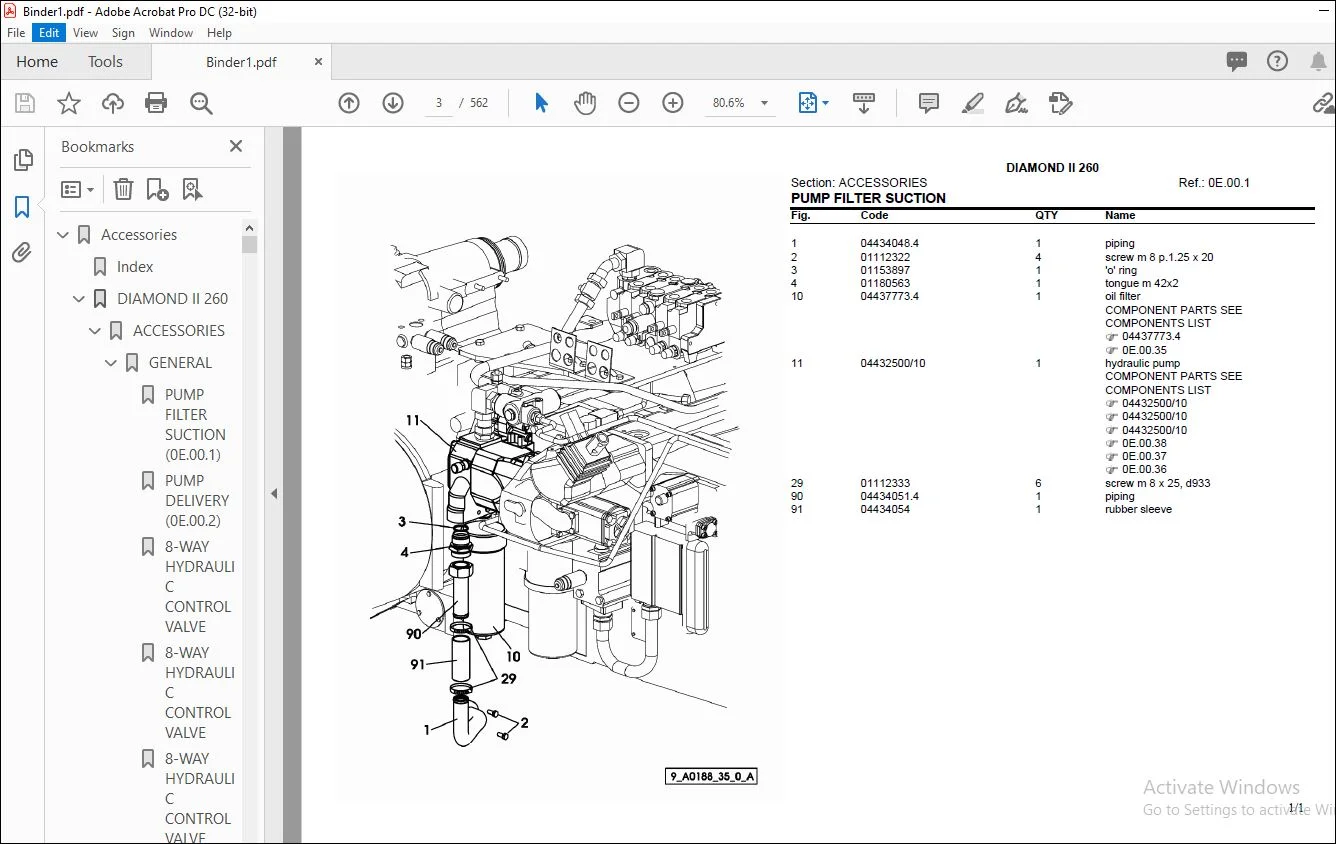Open the View menu
This screenshot has width=1336, height=844.
coord(86,33)
